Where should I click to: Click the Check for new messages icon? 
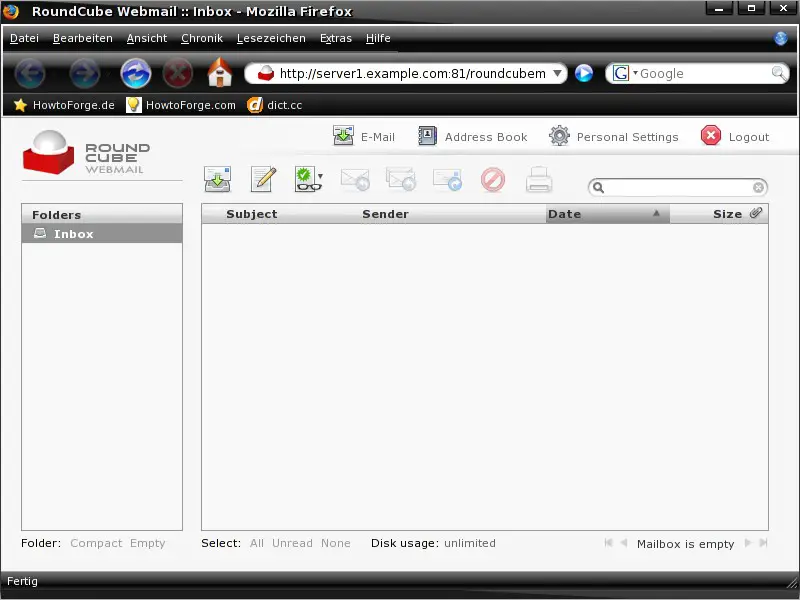217,179
